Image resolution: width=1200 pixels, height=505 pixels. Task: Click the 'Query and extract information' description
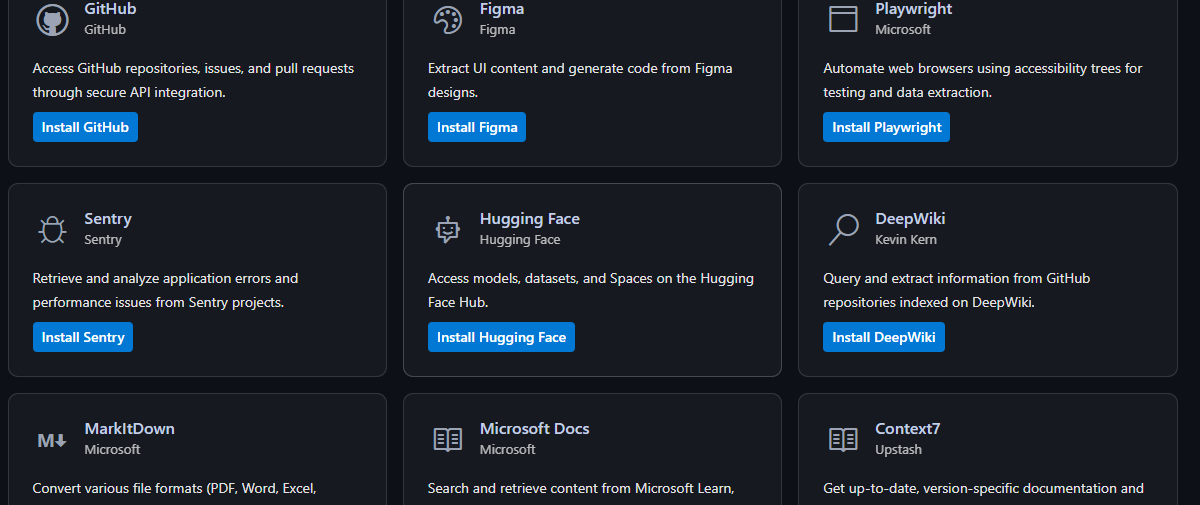(x=957, y=290)
